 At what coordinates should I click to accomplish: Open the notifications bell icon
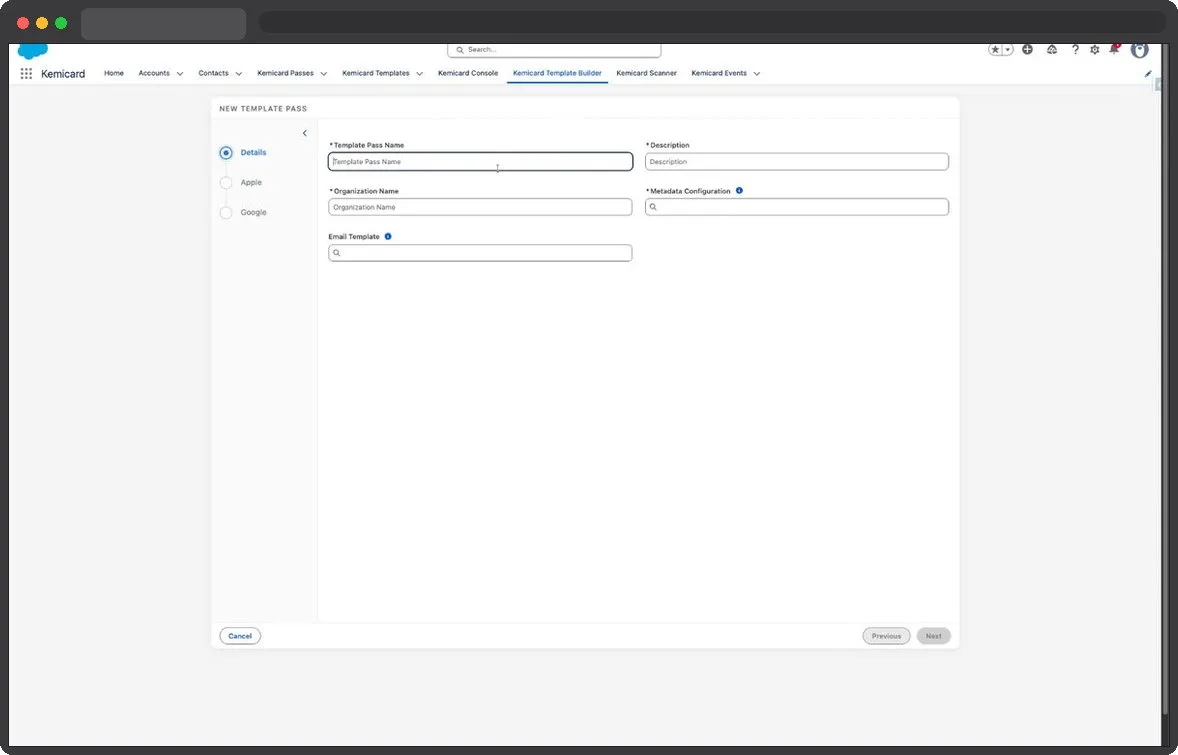pyautogui.click(x=1114, y=50)
